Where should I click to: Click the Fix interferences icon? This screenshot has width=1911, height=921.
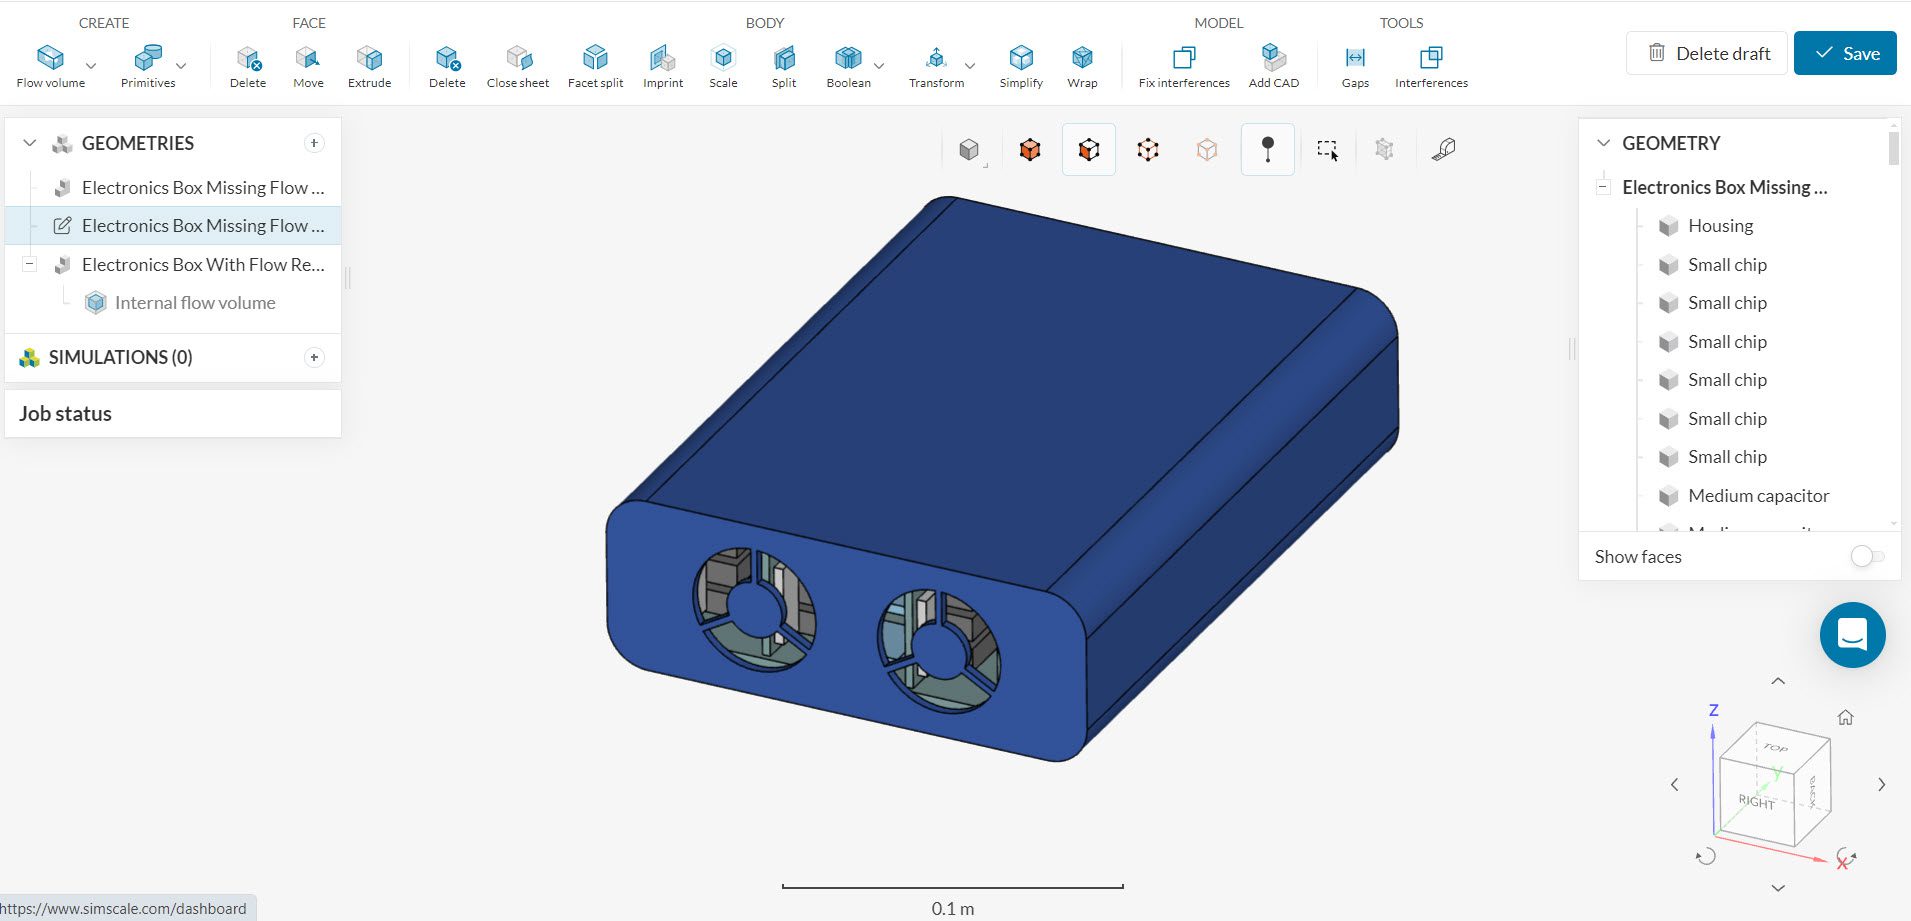coord(1183,58)
